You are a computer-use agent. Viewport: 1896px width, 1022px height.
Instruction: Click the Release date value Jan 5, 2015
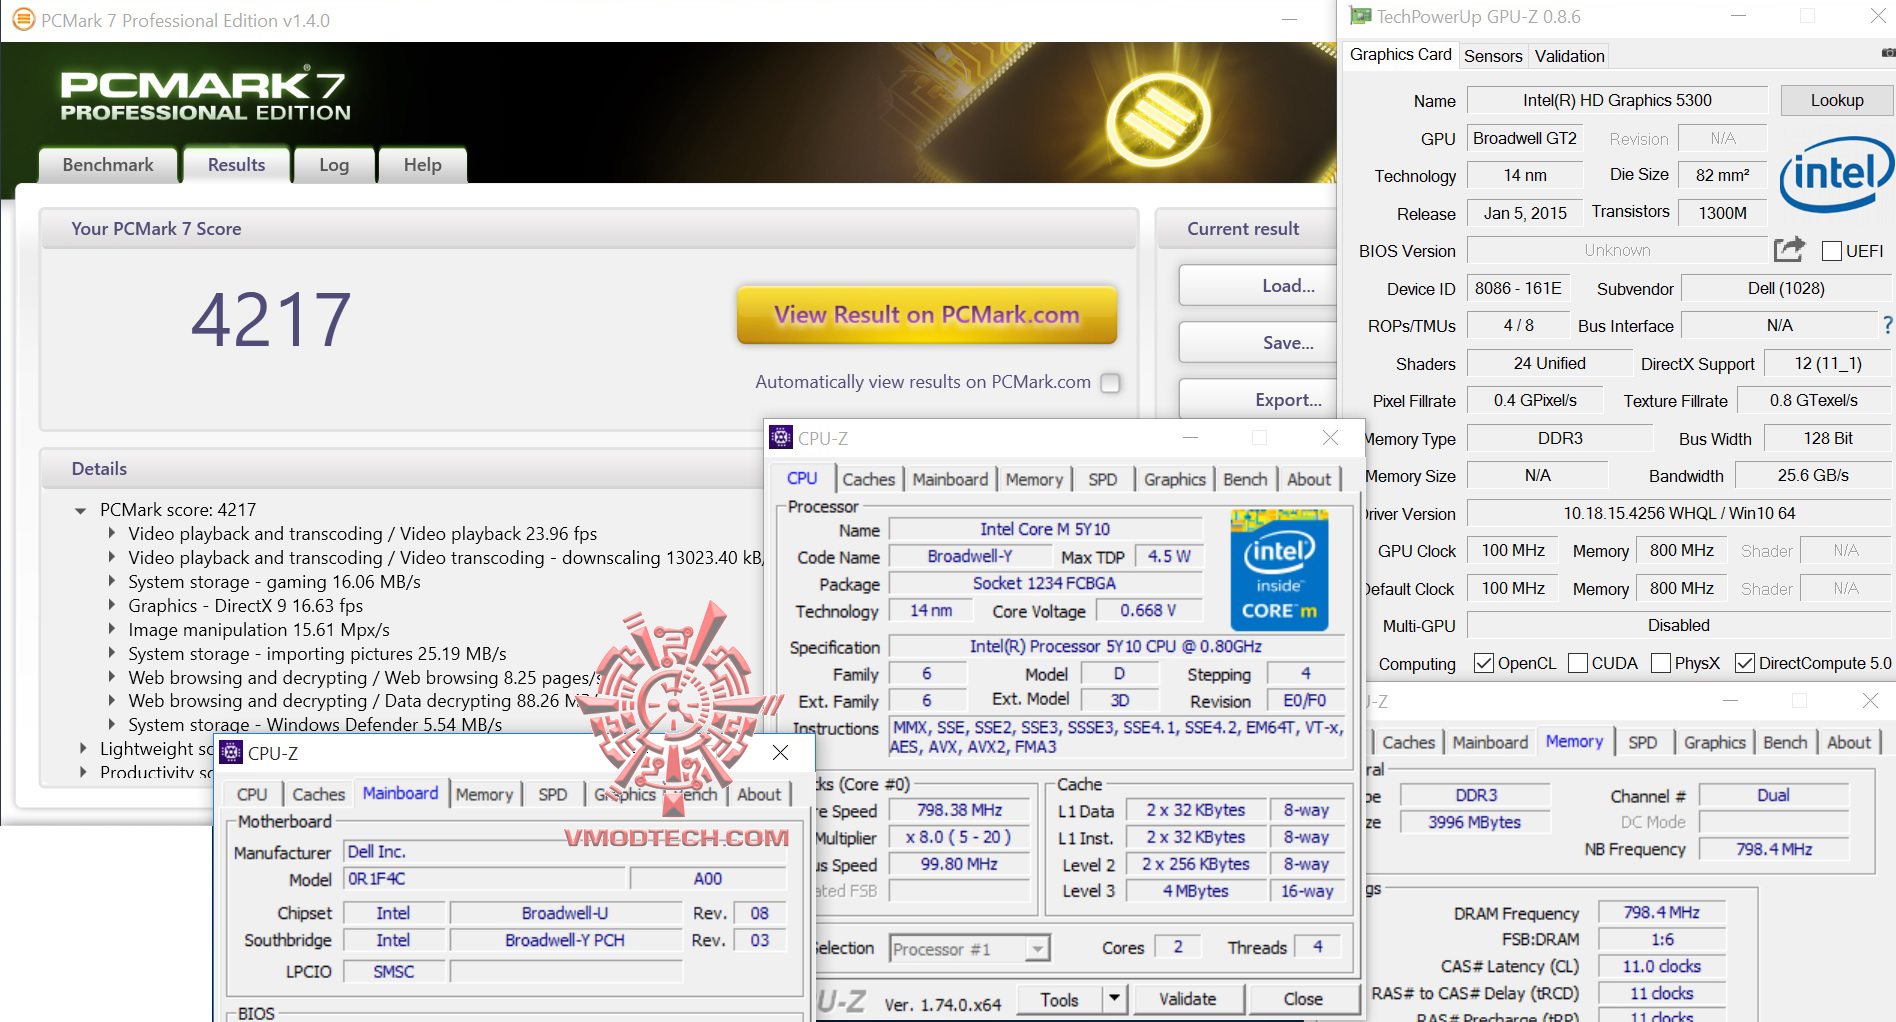click(1525, 212)
